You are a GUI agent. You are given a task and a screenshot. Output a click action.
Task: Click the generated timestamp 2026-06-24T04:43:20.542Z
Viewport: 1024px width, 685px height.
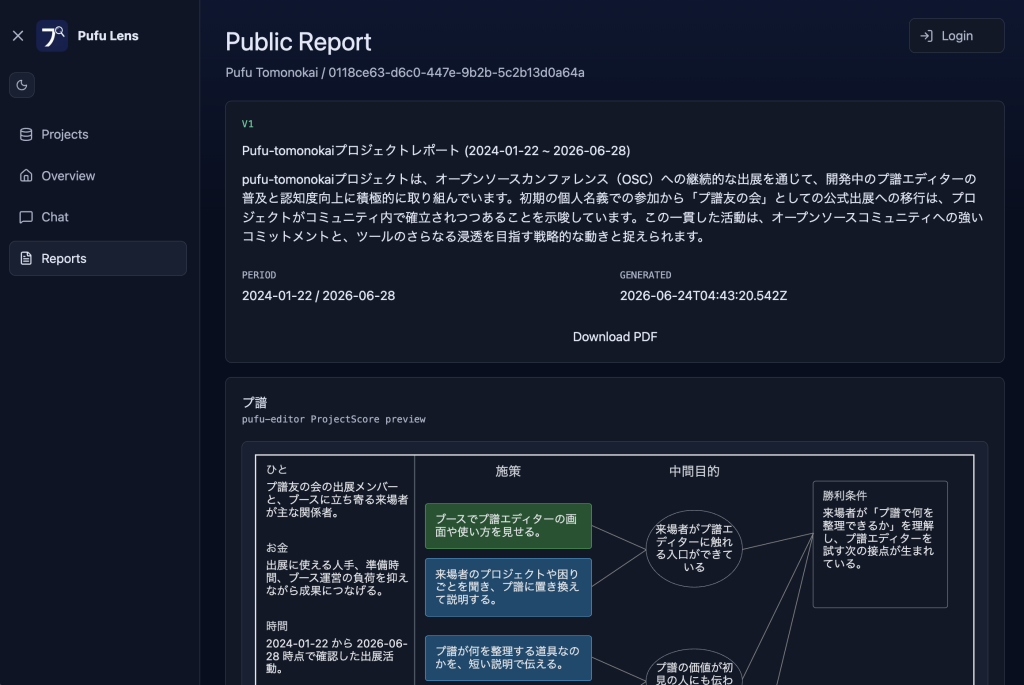pyautogui.click(x=703, y=296)
